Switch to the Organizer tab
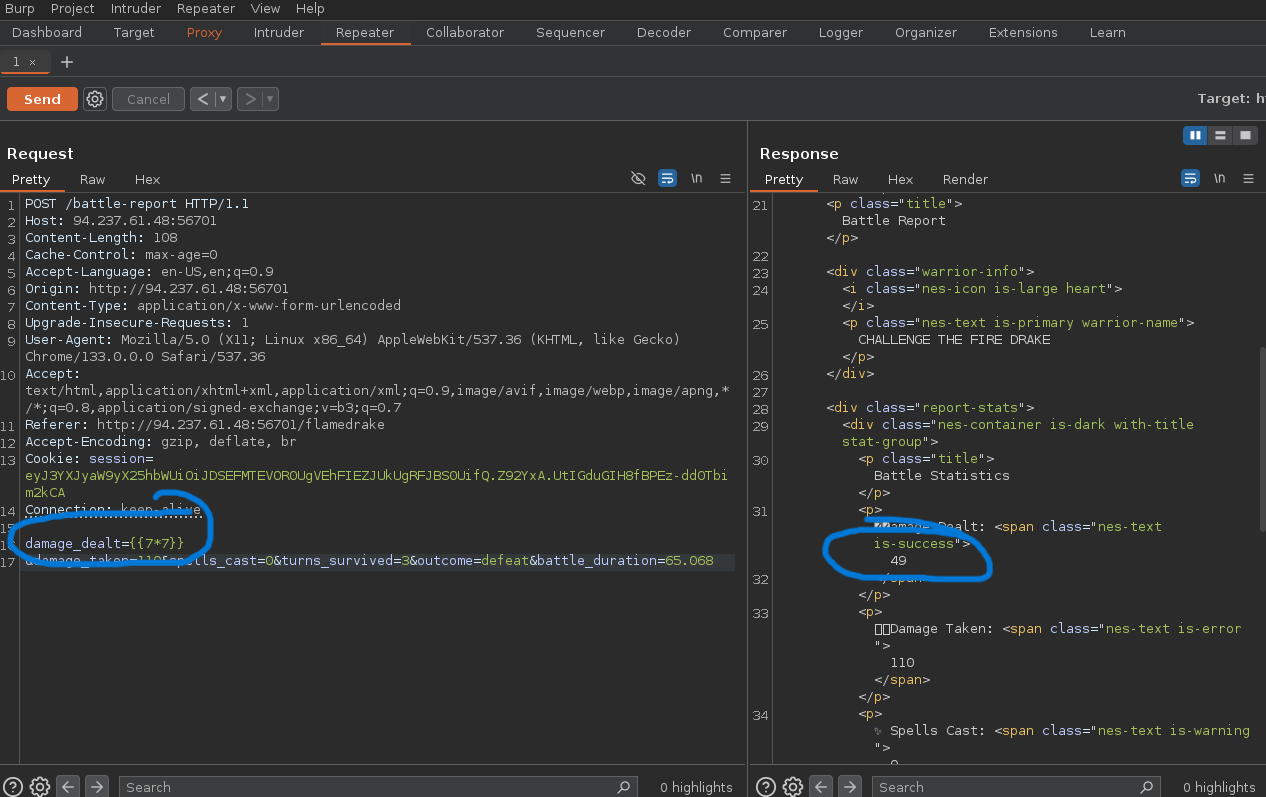The width and height of the screenshot is (1266, 797). (x=926, y=32)
